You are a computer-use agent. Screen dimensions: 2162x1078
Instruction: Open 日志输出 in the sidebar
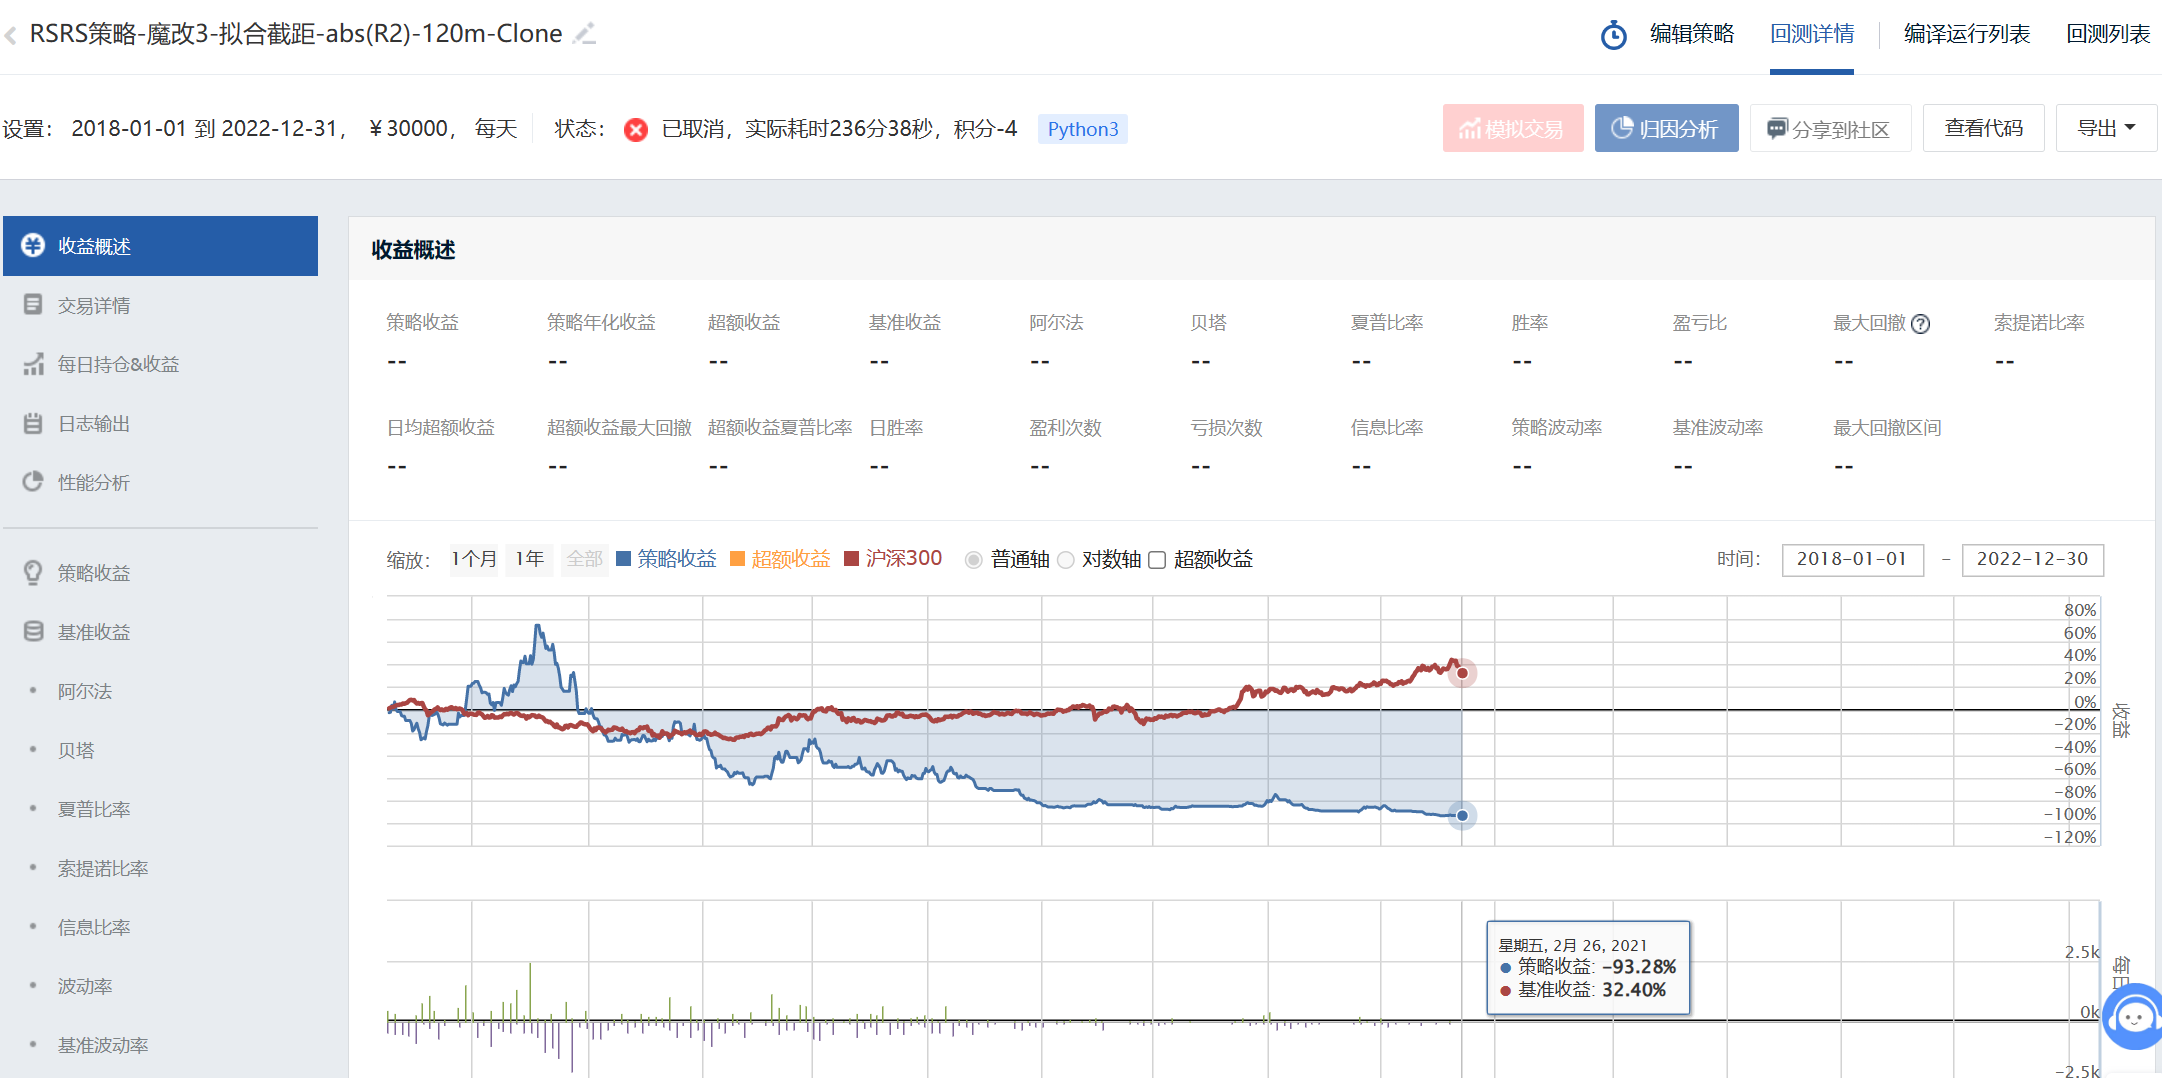point(93,423)
